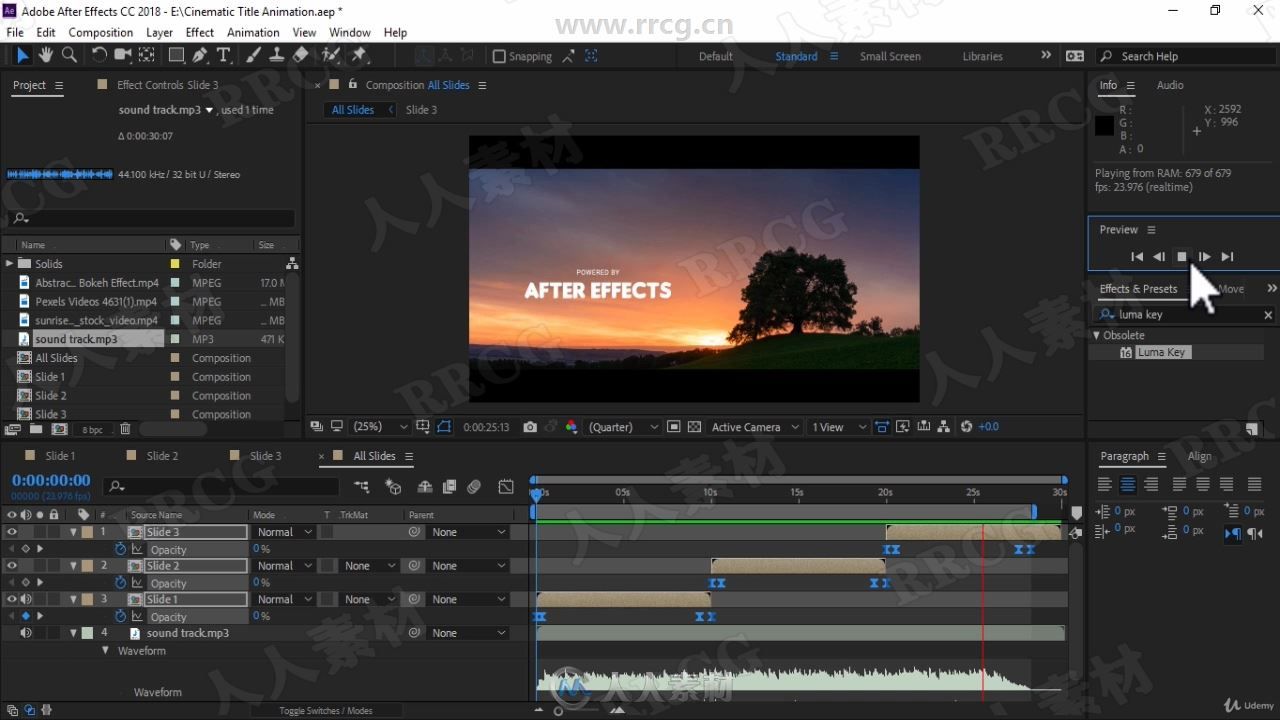Viewport: 1280px width, 720px height.
Task: Open the Effect menu
Action: pyautogui.click(x=200, y=32)
